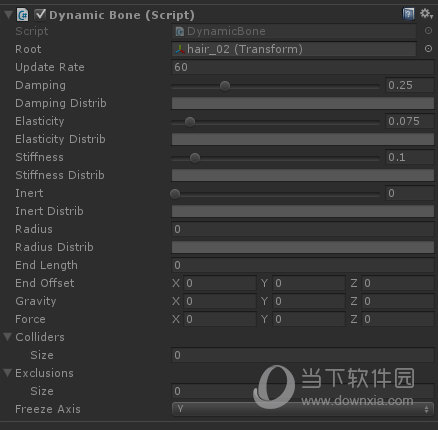This screenshot has height=430, width=438.
Task: Collapse the Dynamic Bone component foldout
Action: [8, 15]
